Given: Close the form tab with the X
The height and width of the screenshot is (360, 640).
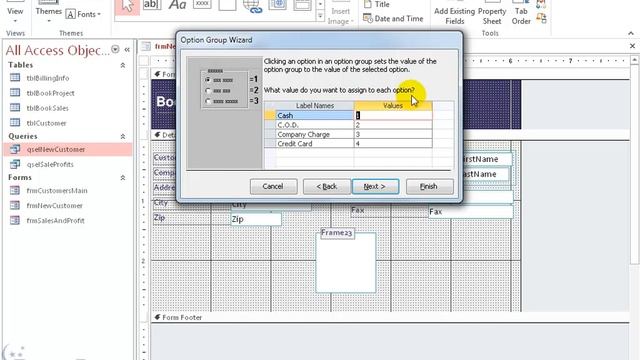Looking at the screenshot, I should (632, 46).
